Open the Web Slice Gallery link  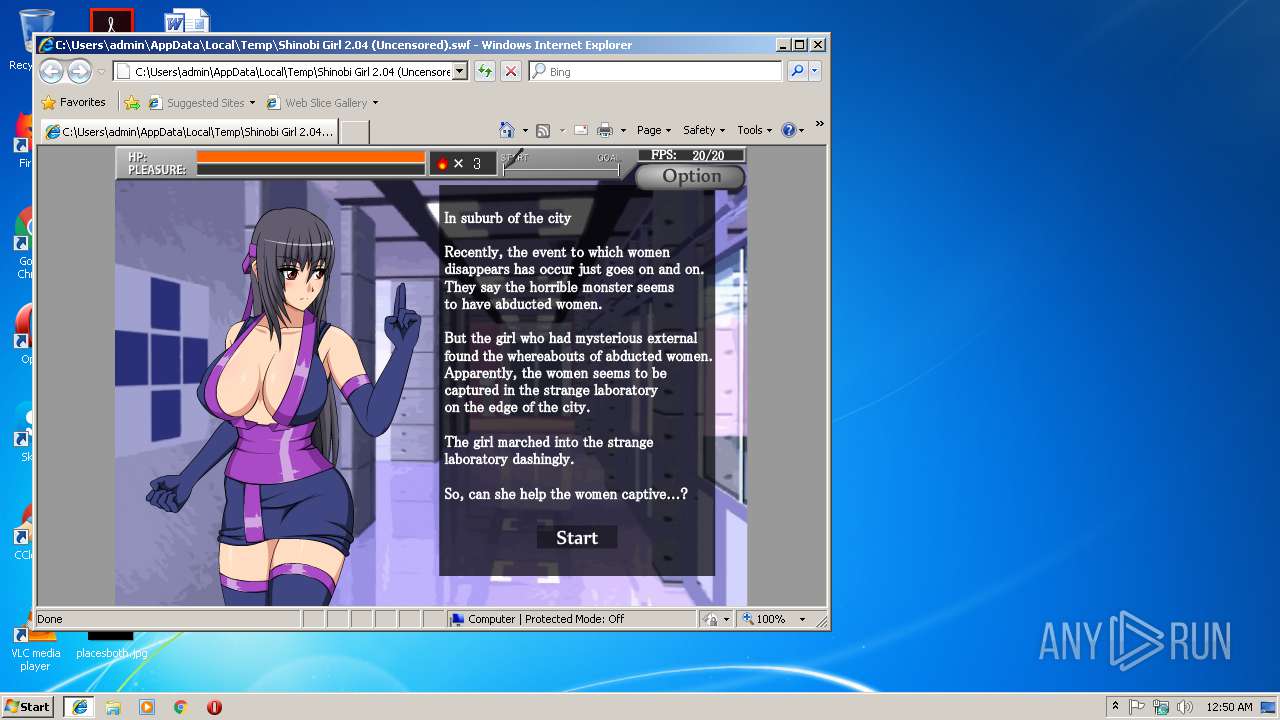click(x=322, y=102)
